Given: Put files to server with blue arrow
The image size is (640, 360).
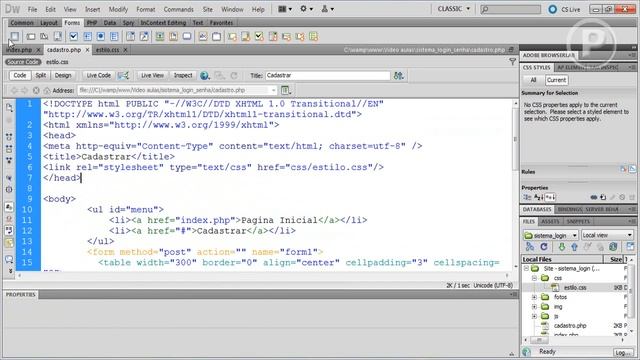Looking at the screenshot, I should coord(574,247).
